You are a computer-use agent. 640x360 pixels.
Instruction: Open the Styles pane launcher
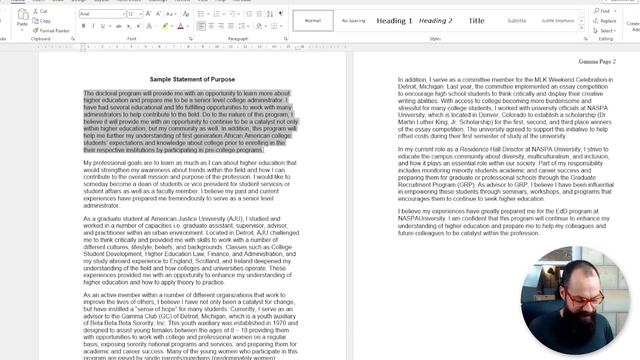(x=585, y=39)
